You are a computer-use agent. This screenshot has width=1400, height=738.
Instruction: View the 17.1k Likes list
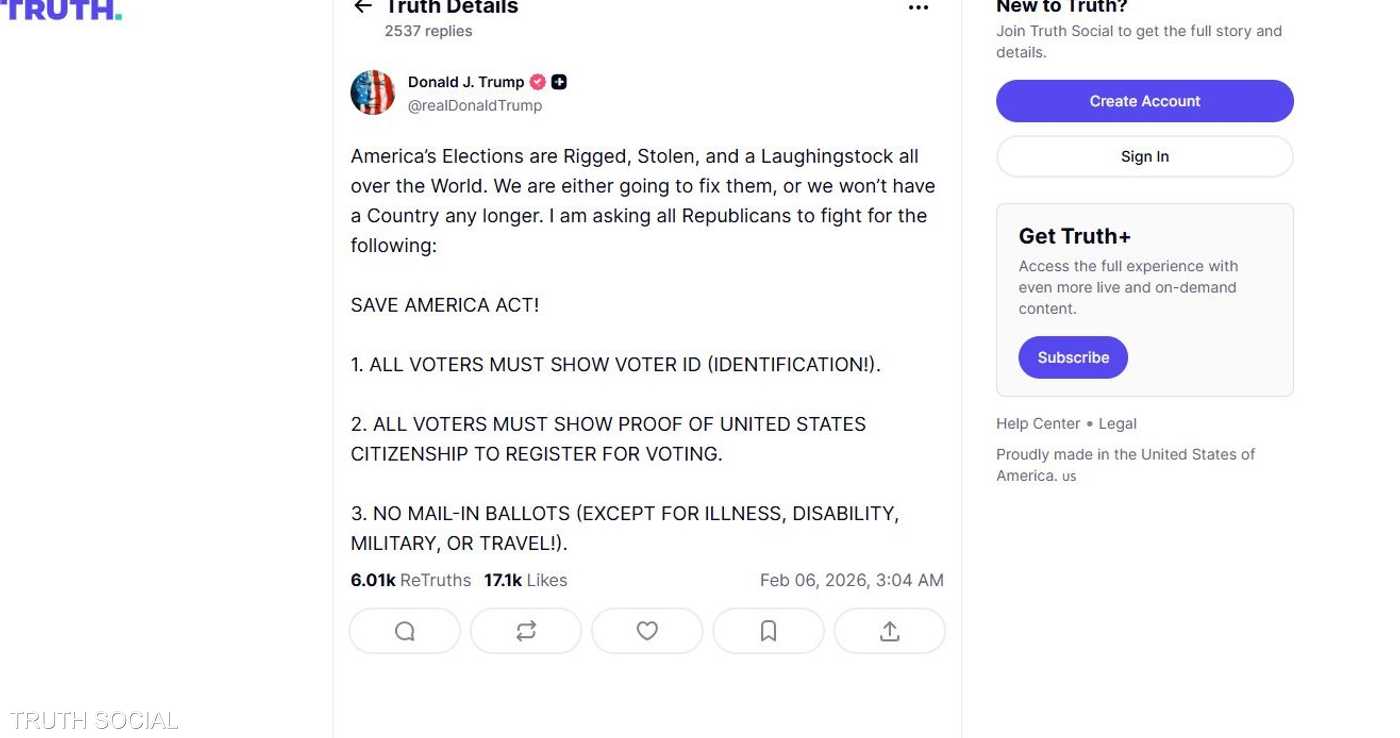point(525,580)
